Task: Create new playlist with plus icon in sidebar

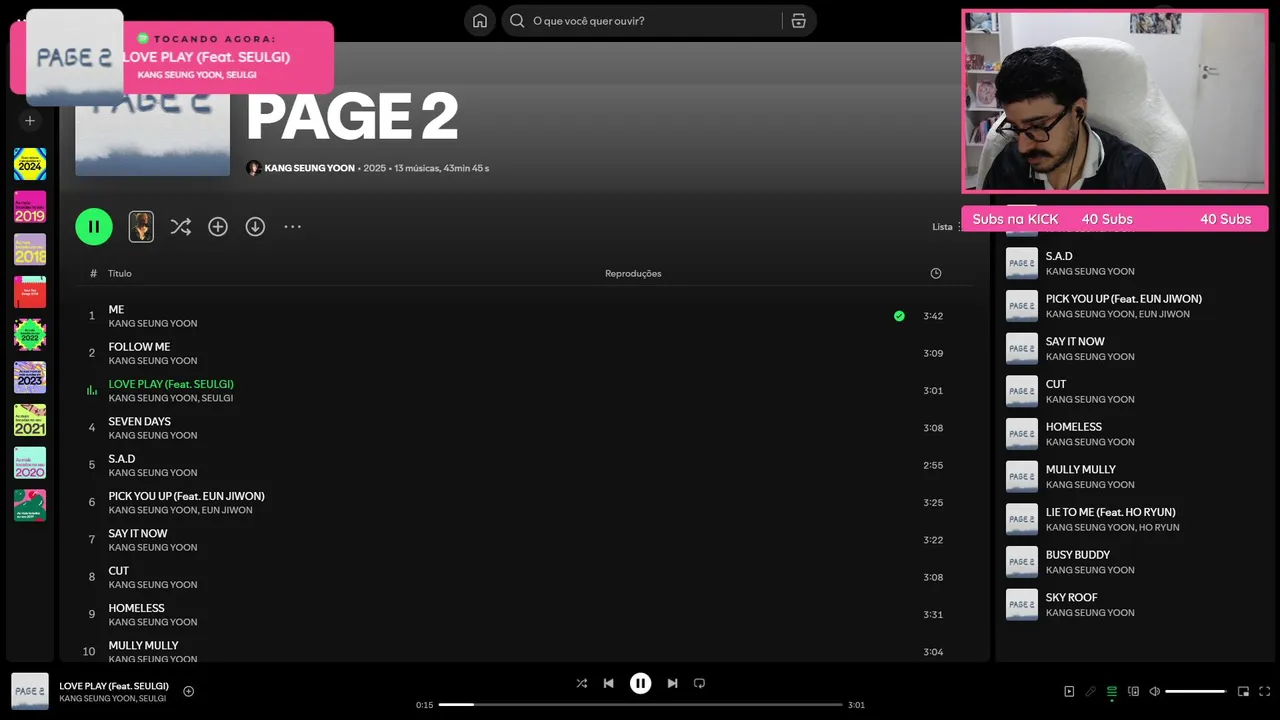Action: click(x=30, y=121)
